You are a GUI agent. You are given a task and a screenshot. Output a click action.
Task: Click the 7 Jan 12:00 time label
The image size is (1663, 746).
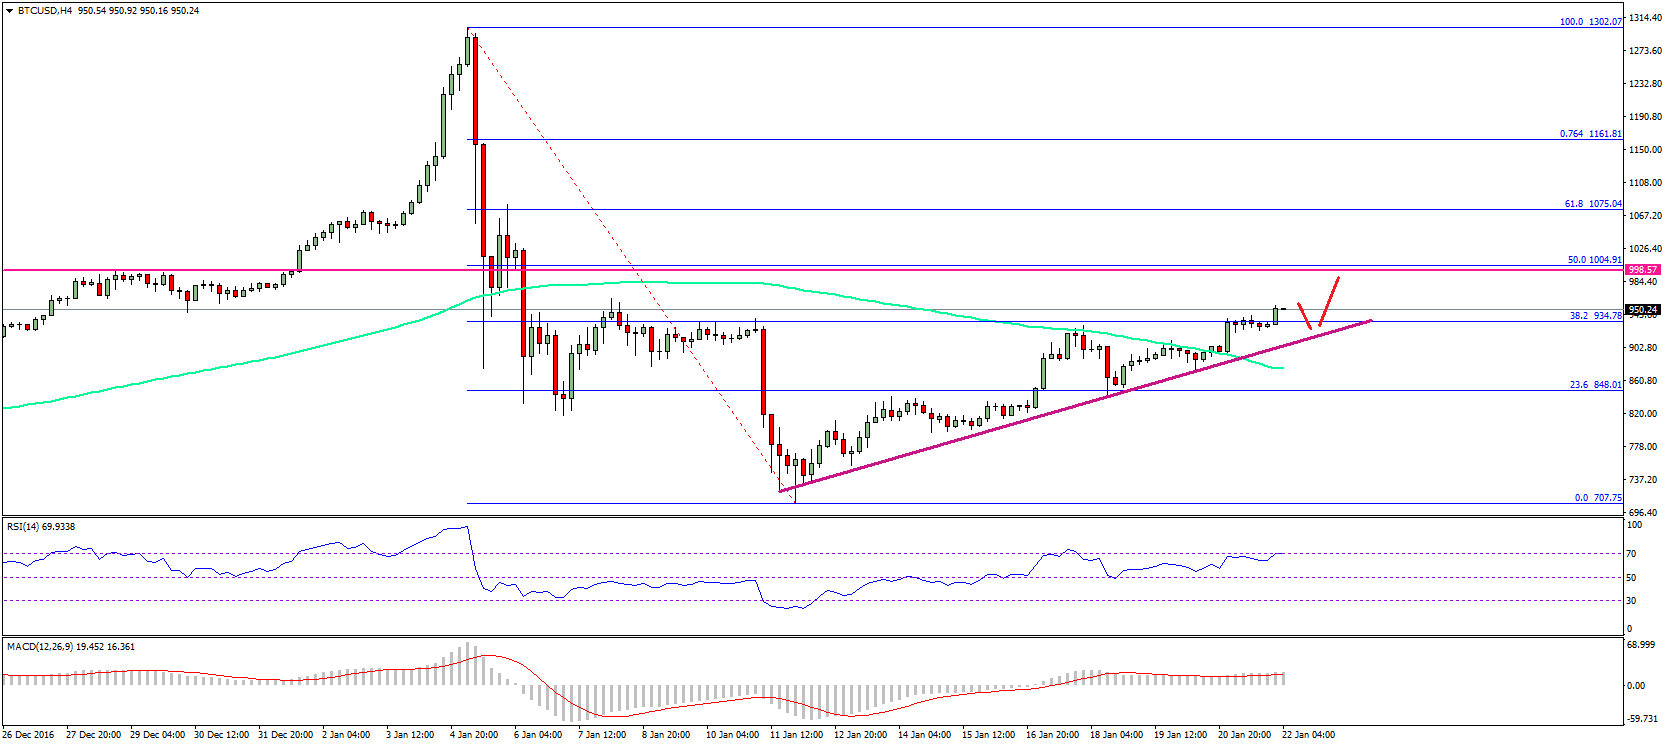coord(603,735)
